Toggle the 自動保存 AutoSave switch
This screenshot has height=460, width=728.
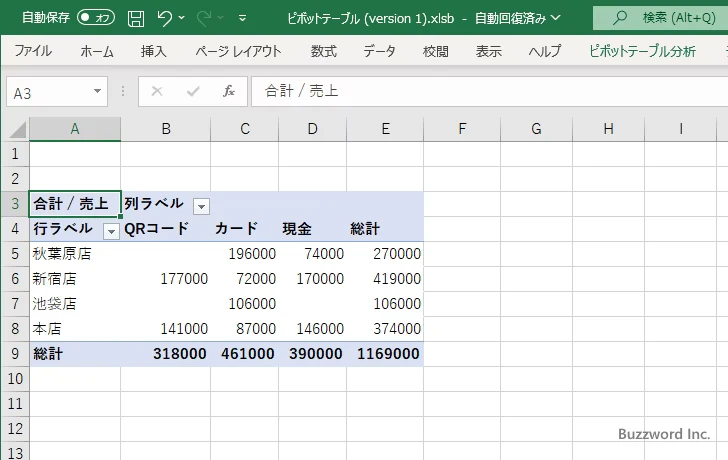click(x=96, y=18)
